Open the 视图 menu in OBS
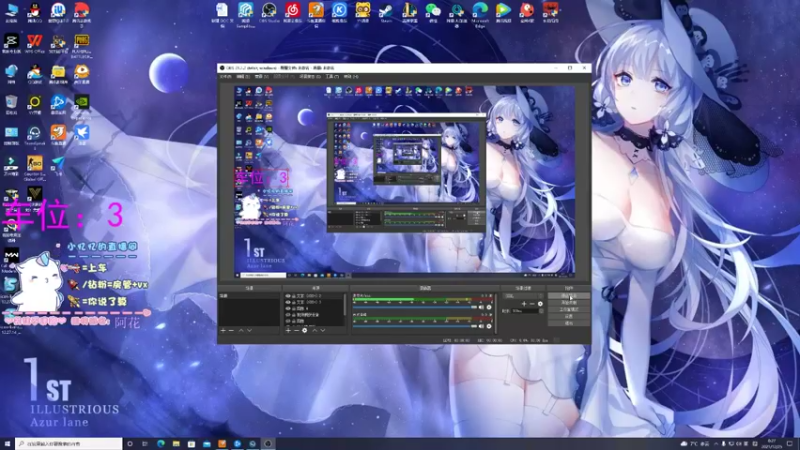 (261, 77)
